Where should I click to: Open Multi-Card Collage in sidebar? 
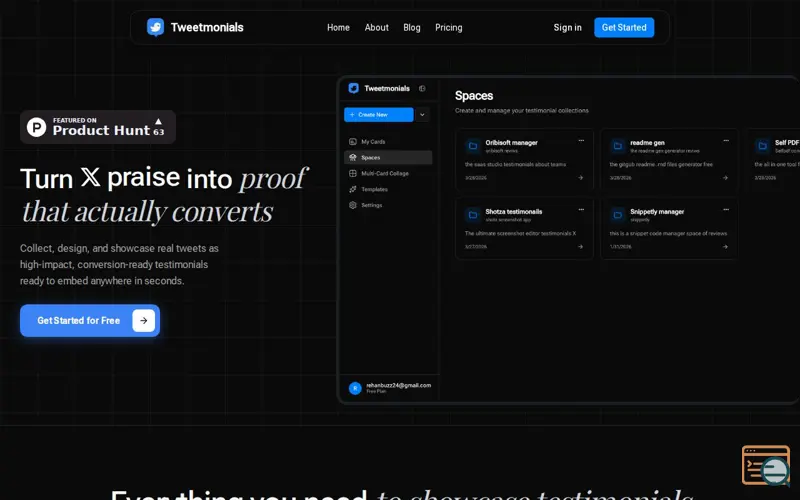(x=388, y=173)
